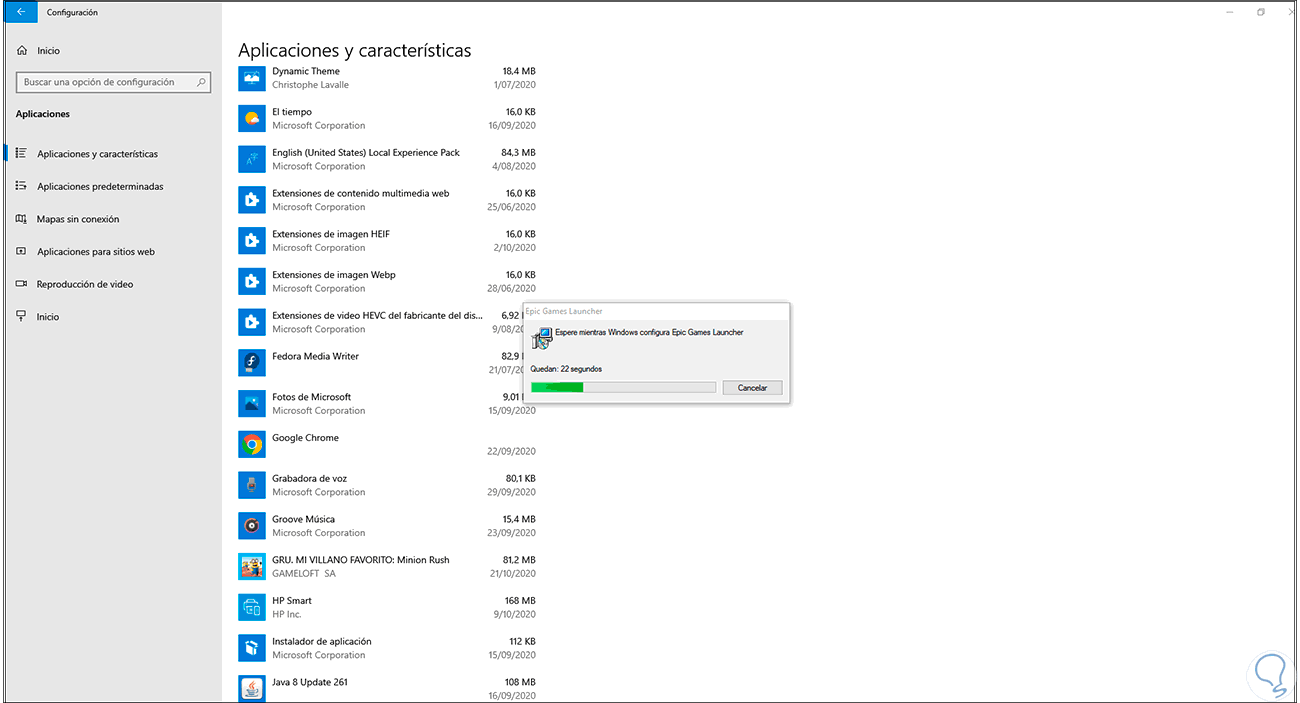
Task: Click HP Inc. publisher text
Action: [287, 614]
